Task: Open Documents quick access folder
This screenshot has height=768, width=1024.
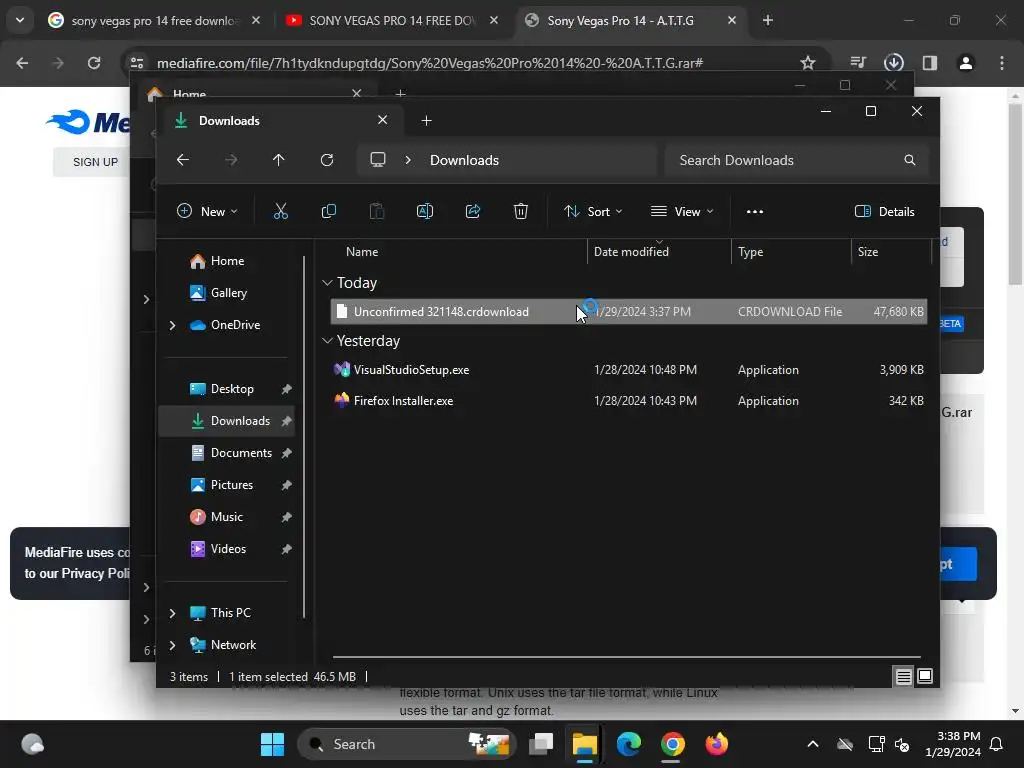Action: 226,453
